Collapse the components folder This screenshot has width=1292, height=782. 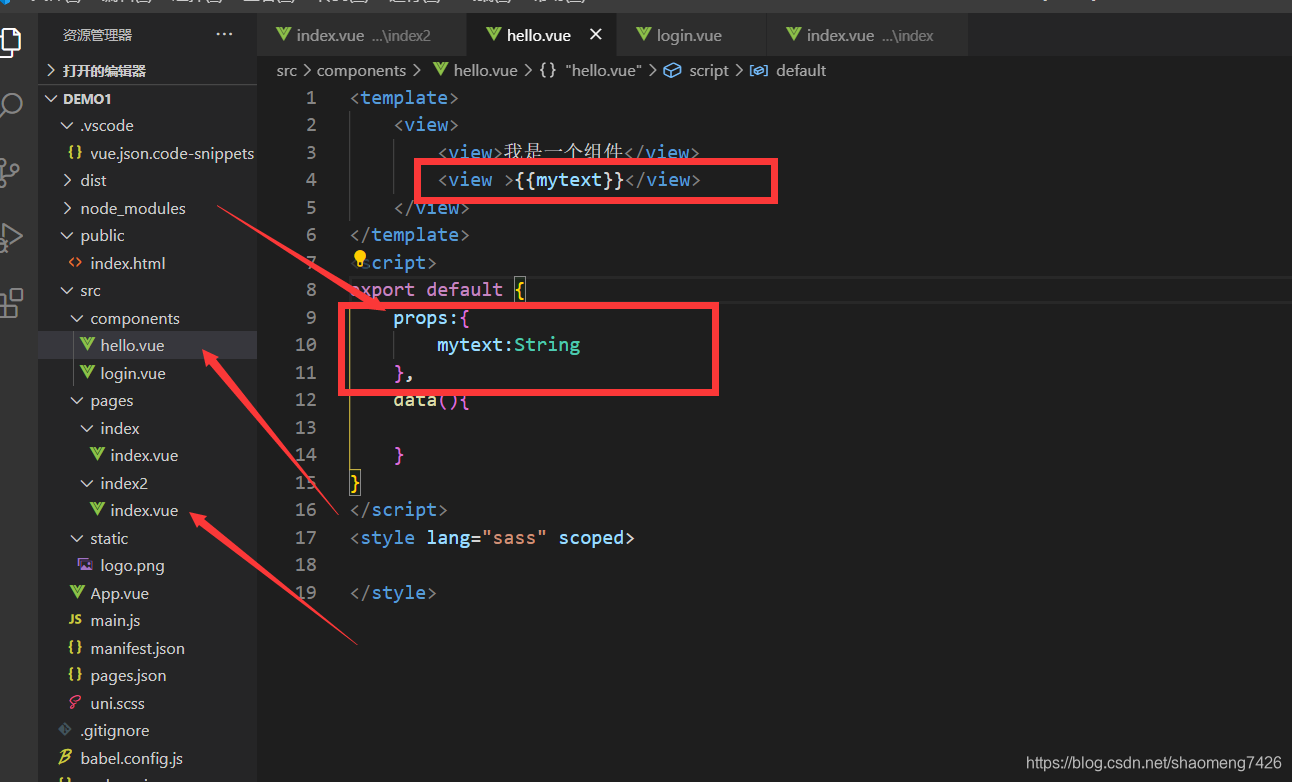click(147, 318)
